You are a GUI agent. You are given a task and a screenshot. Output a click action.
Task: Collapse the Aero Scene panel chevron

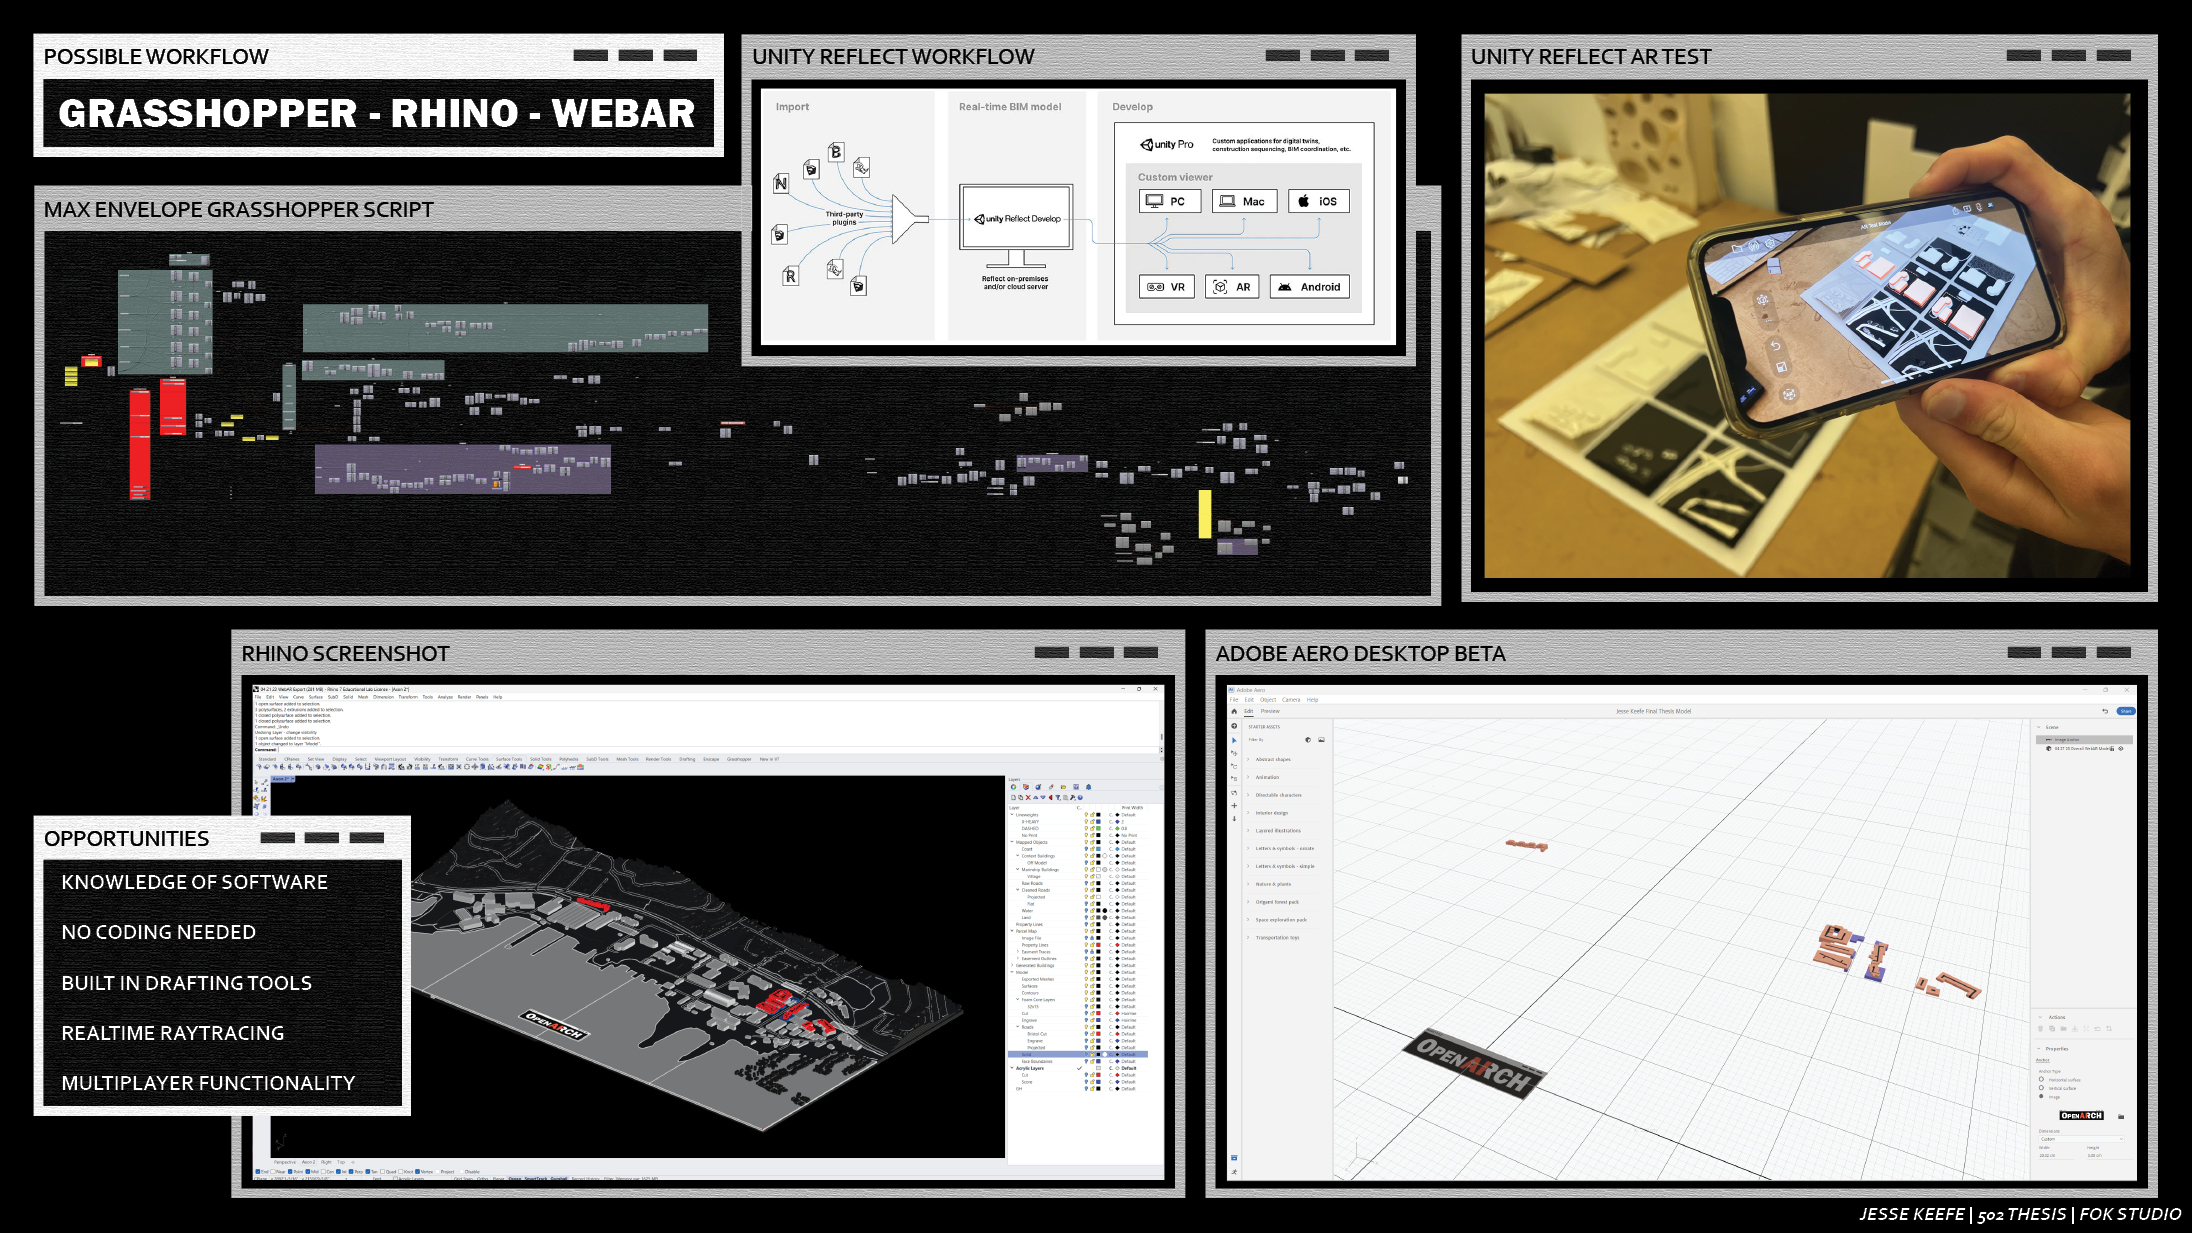(2039, 727)
